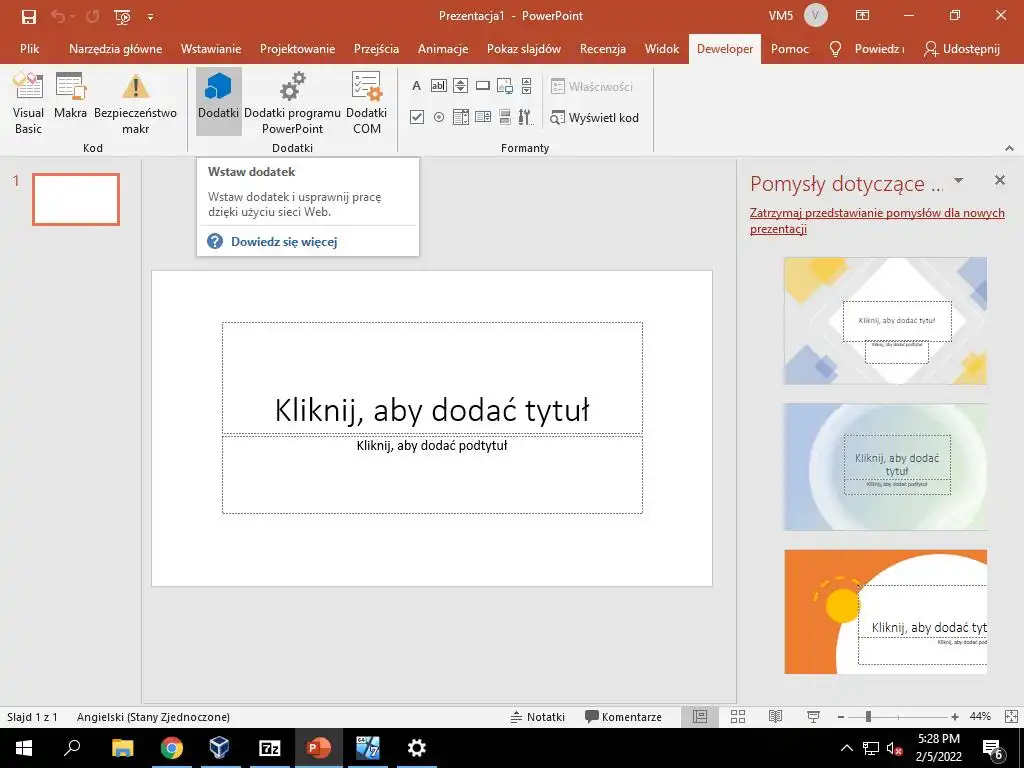This screenshot has height=768, width=1024.
Task: Insert a Scroll Bar control
Action: point(526,86)
